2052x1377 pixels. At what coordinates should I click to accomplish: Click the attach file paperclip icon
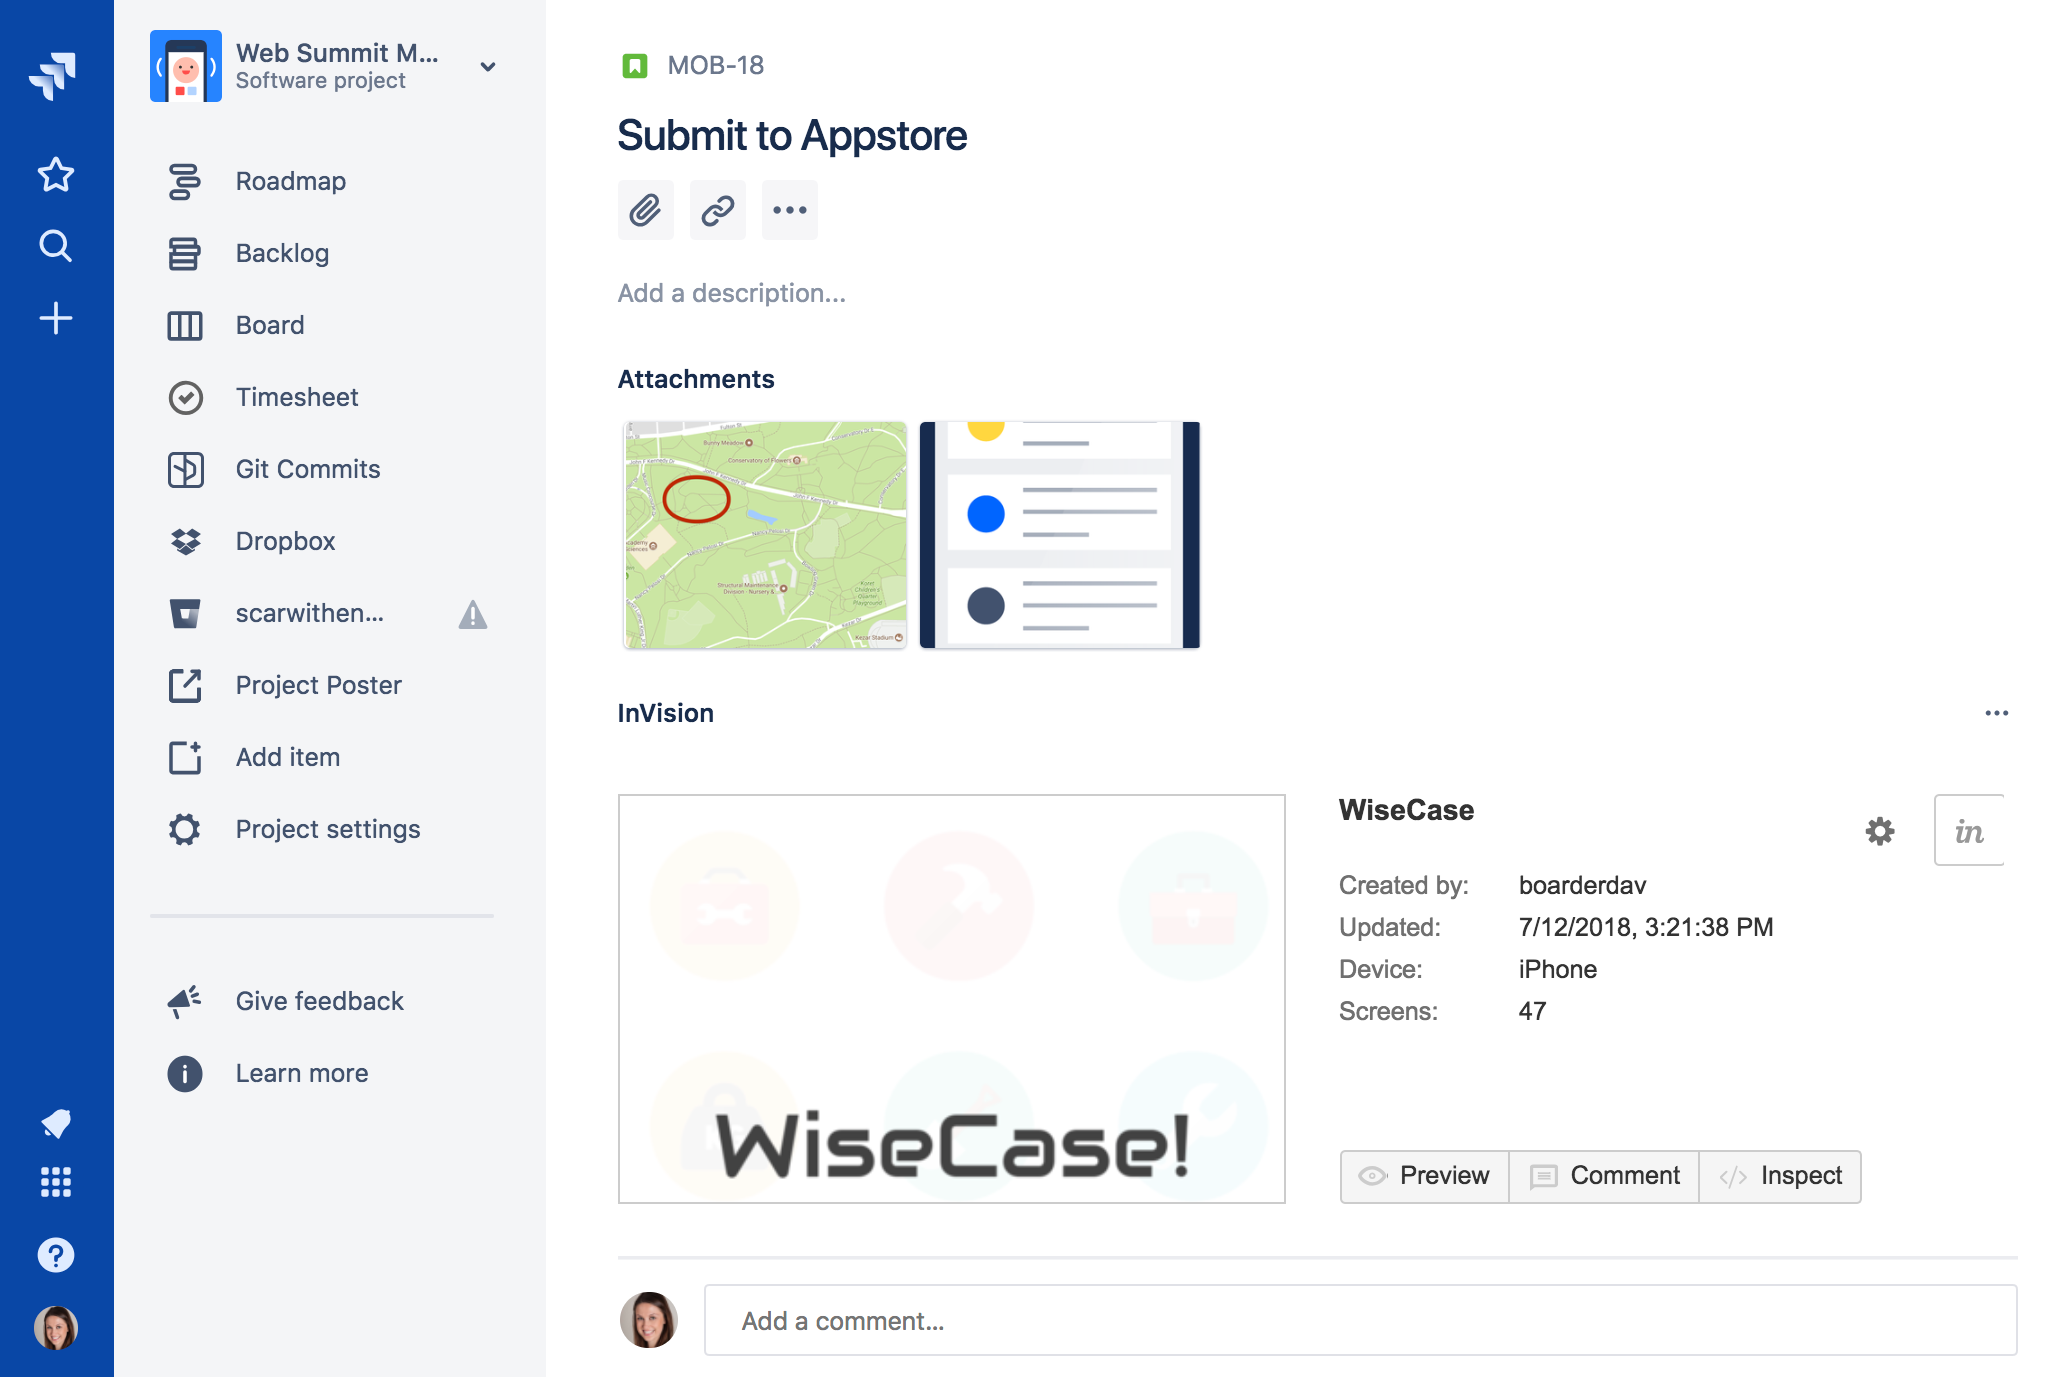pos(646,210)
